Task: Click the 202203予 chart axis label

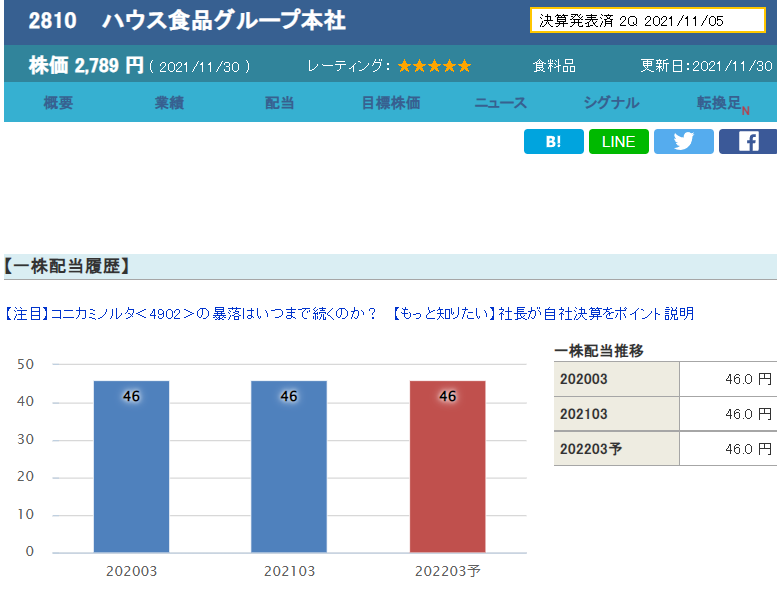Action: coord(447,571)
